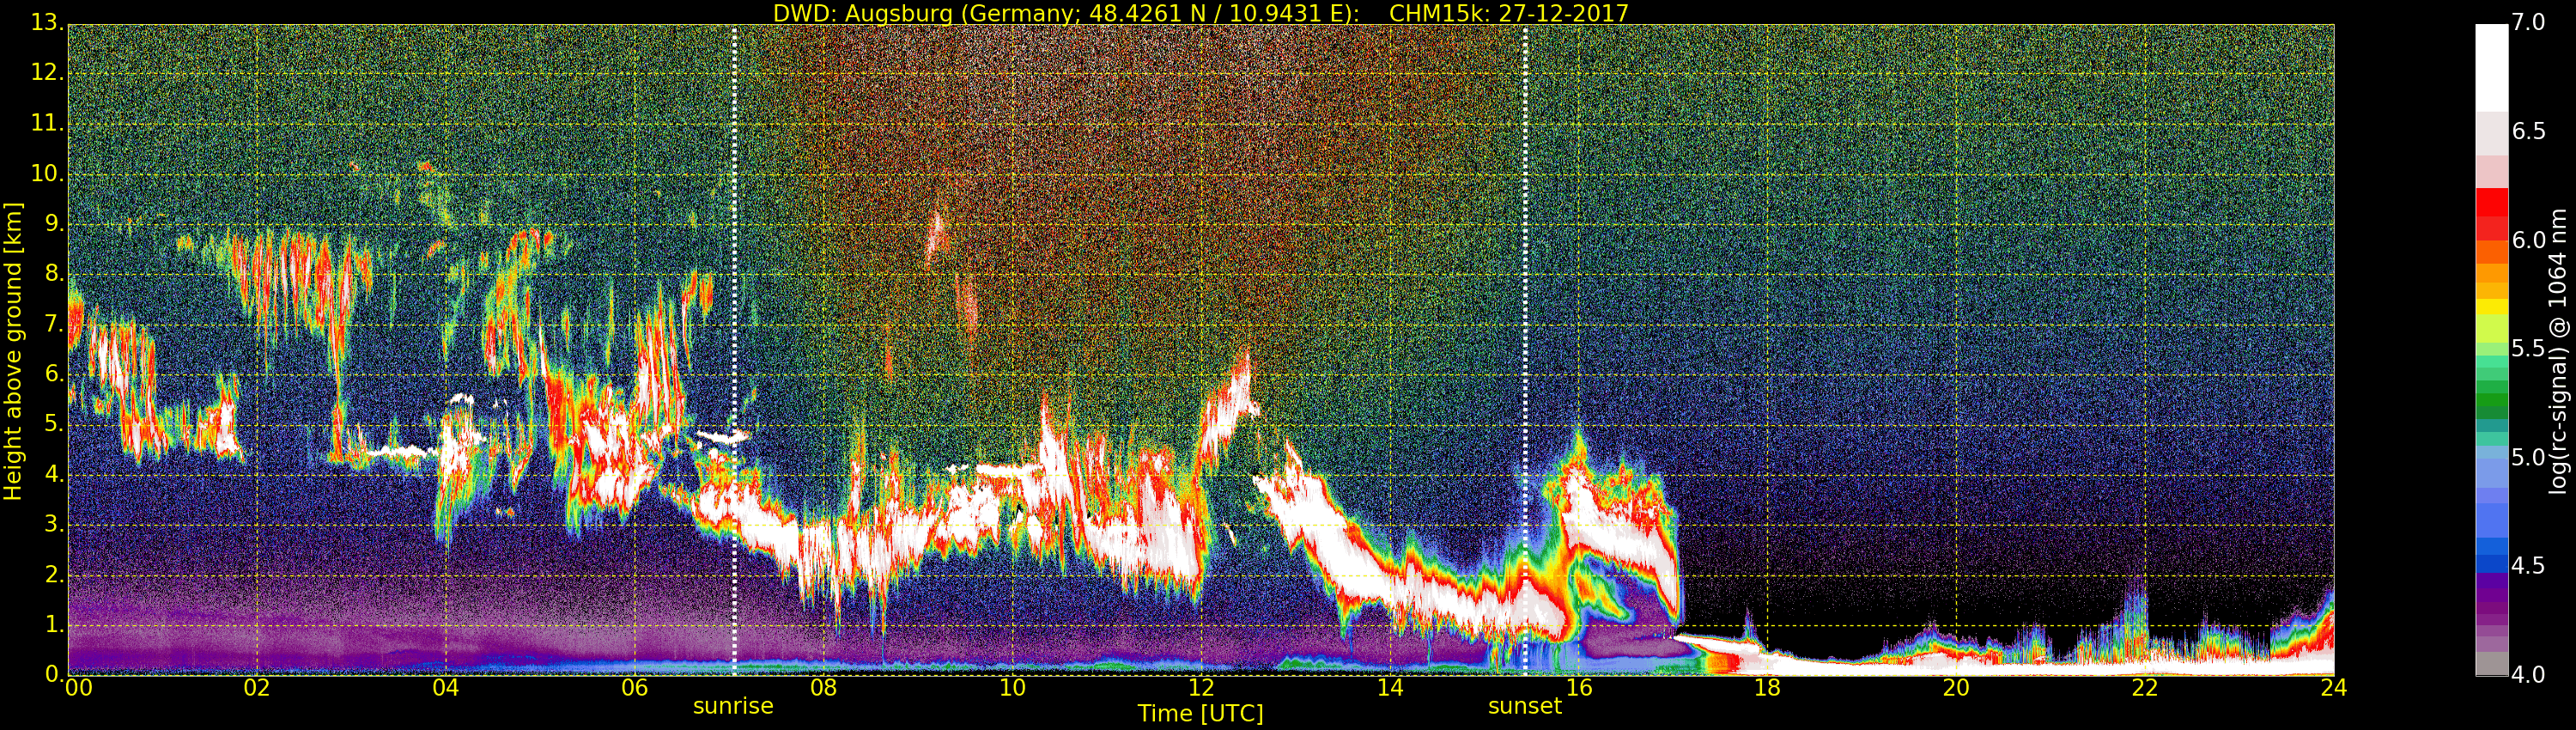
Task: Click the '6.0' colorbar tick label
Action: (2529, 240)
